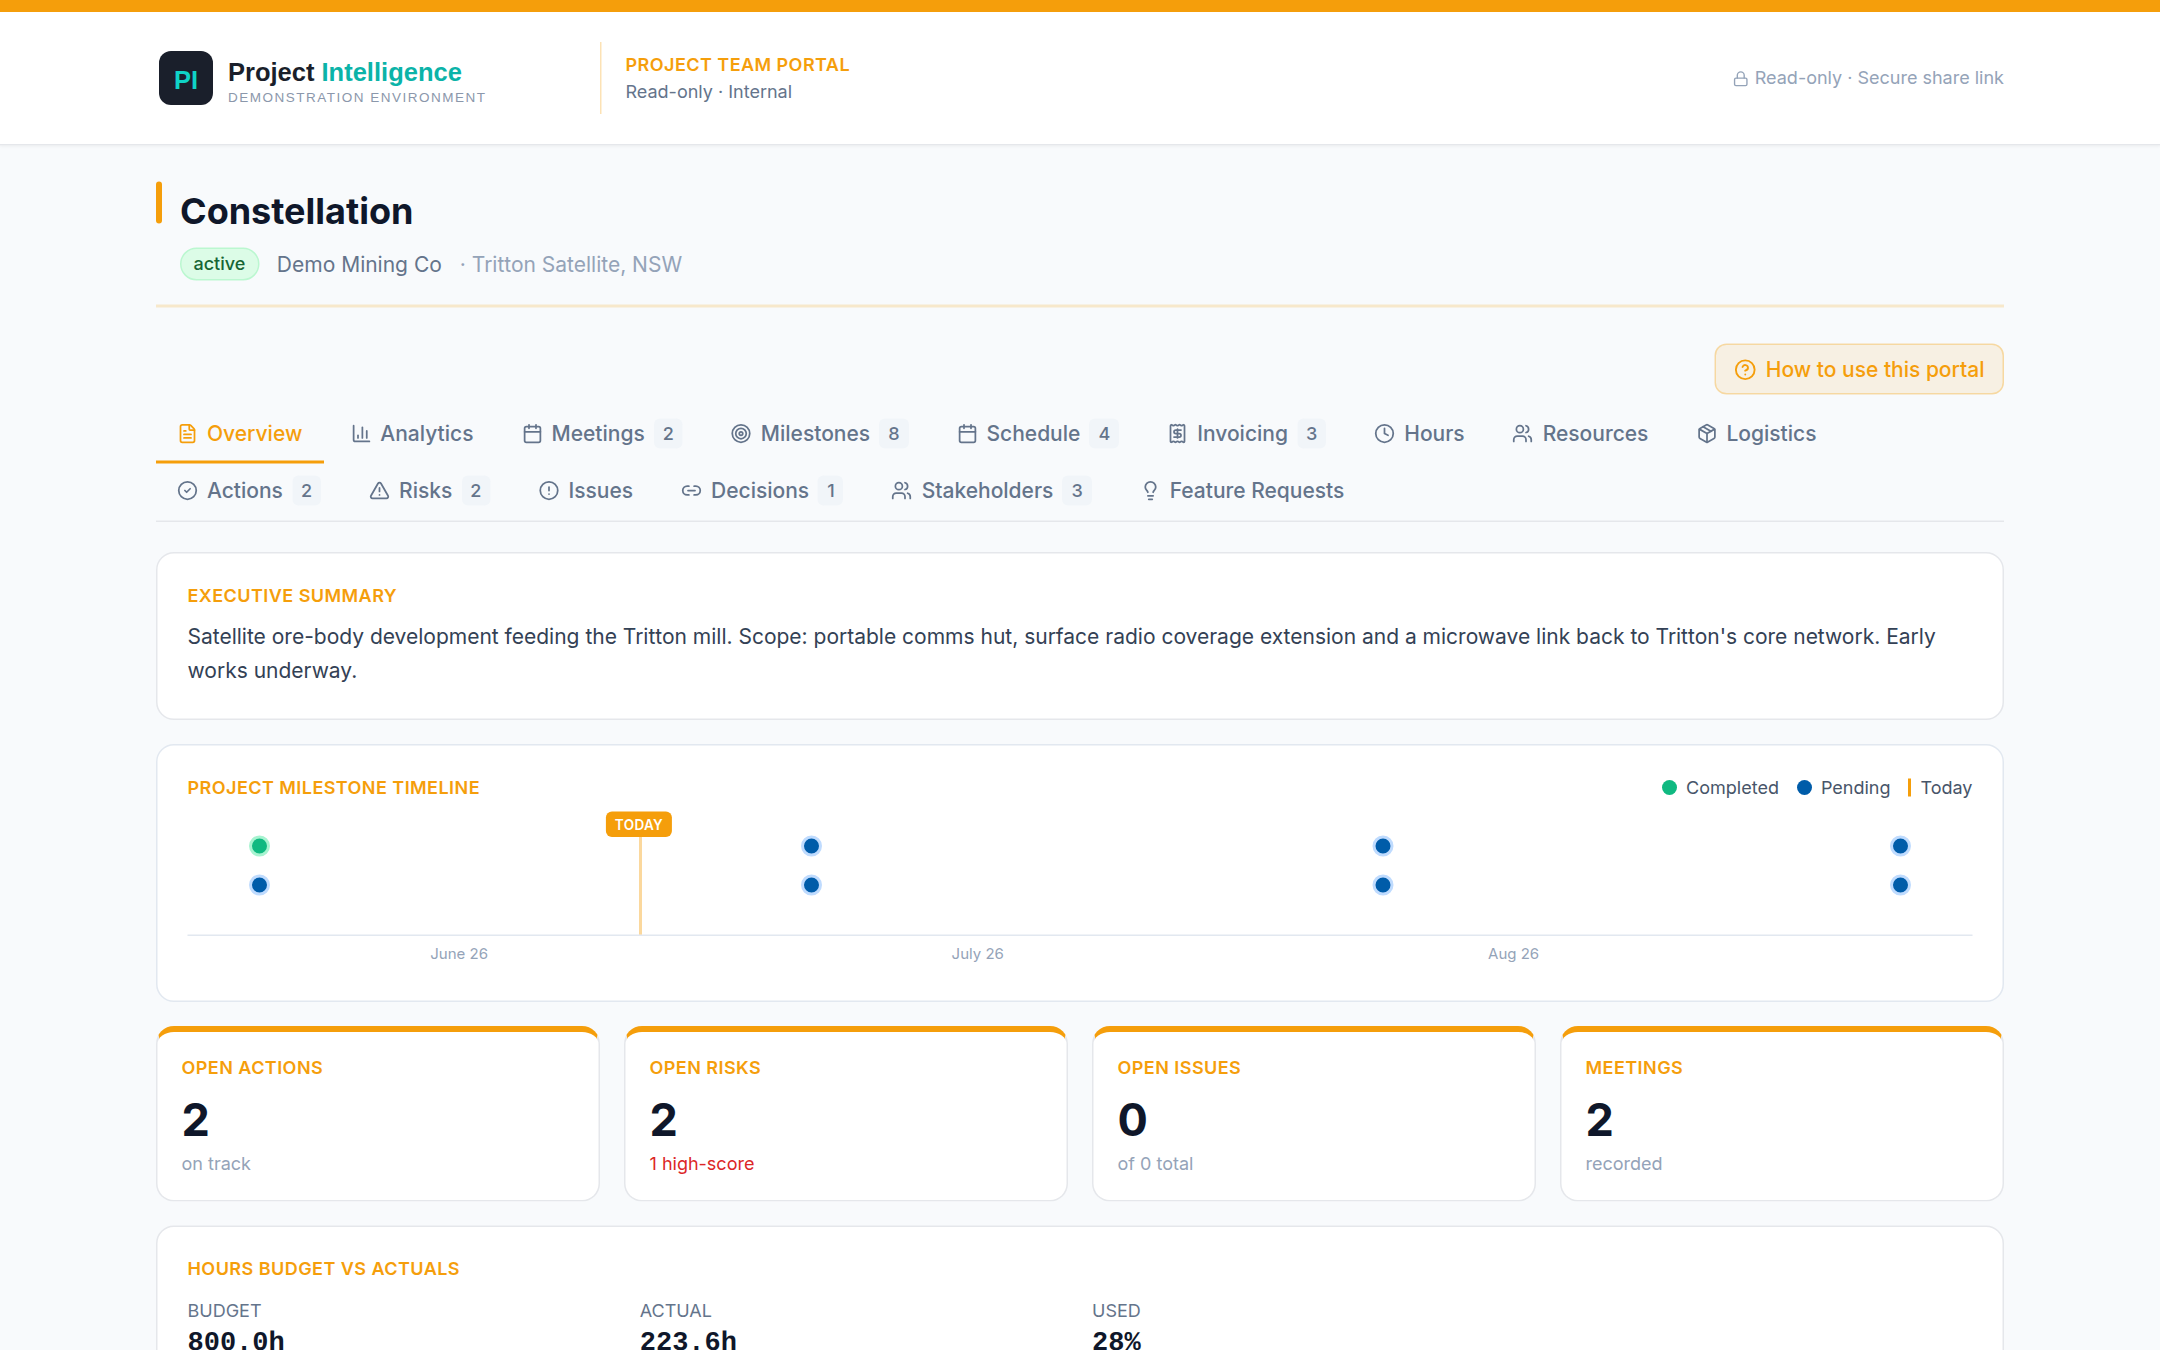
Task: View the Risks tab
Action: 428,491
